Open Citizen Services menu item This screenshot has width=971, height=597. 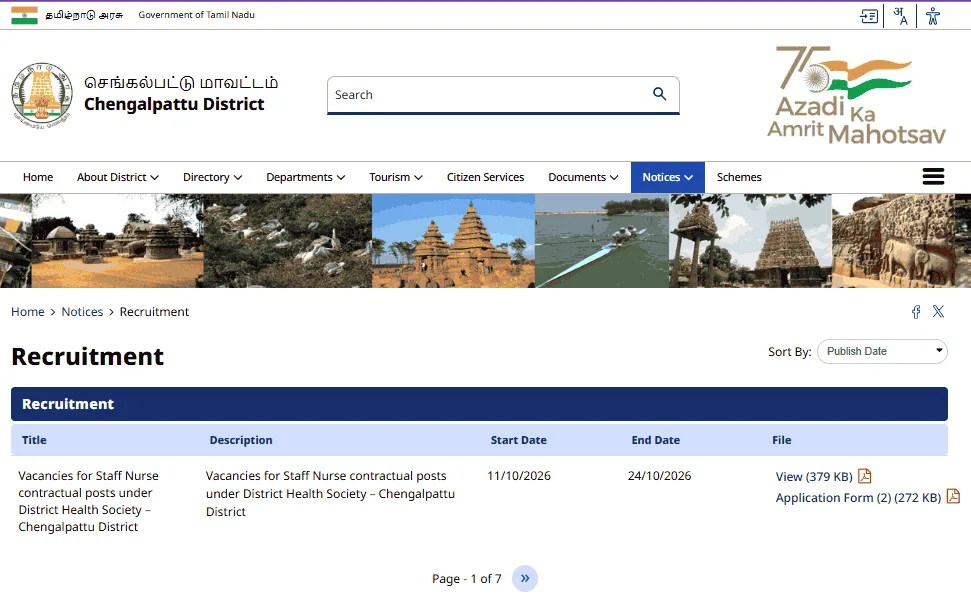click(x=486, y=177)
